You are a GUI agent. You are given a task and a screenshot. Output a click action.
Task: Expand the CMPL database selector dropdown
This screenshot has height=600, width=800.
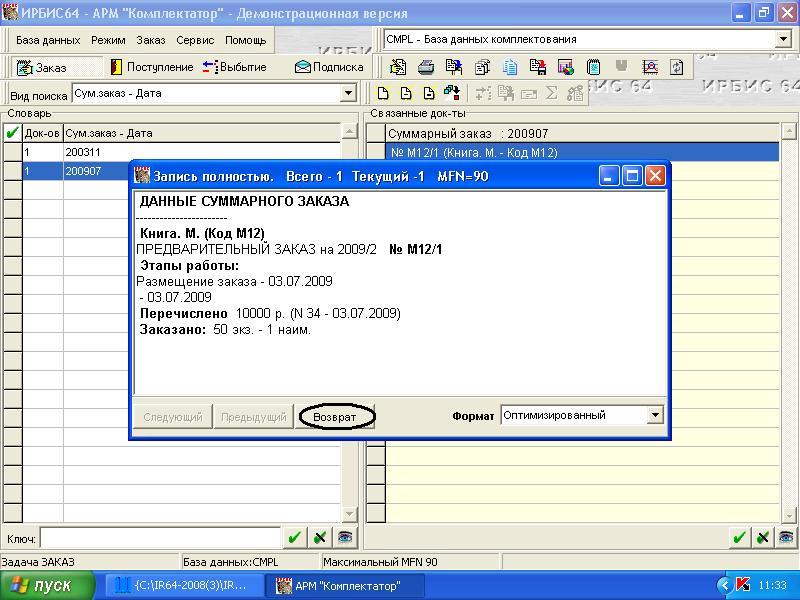pos(783,40)
